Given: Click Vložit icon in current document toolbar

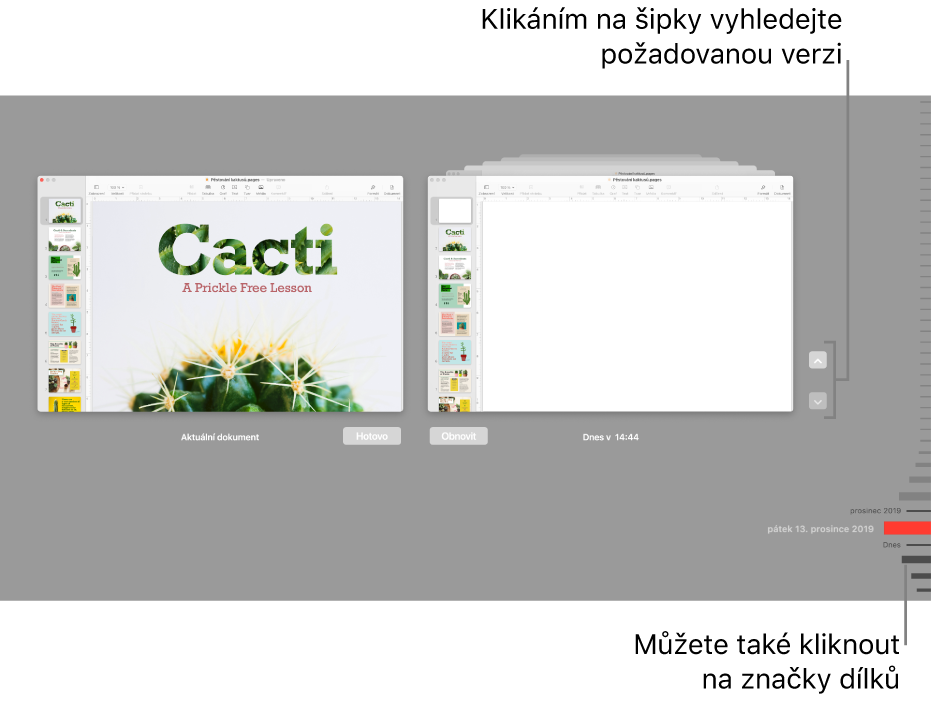Looking at the screenshot, I should pyautogui.click(x=191, y=189).
